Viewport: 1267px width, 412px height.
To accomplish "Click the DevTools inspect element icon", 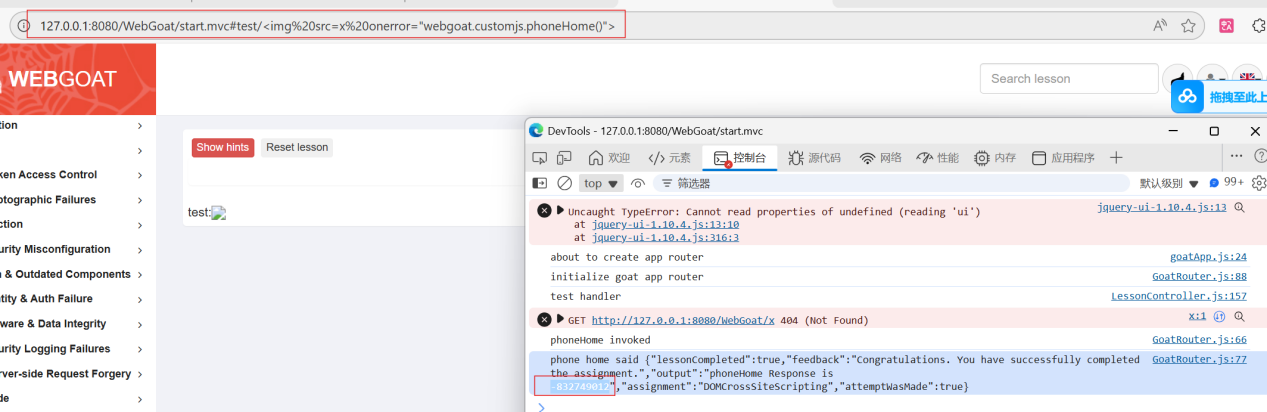I will [540, 158].
